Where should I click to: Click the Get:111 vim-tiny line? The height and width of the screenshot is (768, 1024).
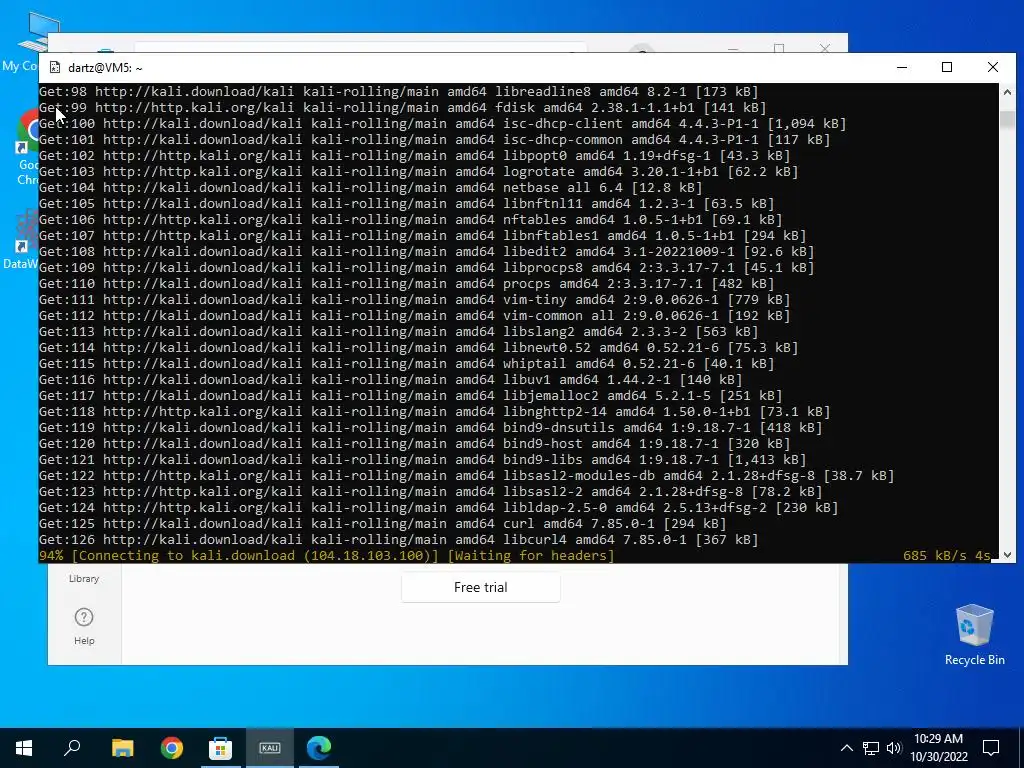[x=415, y=300]
